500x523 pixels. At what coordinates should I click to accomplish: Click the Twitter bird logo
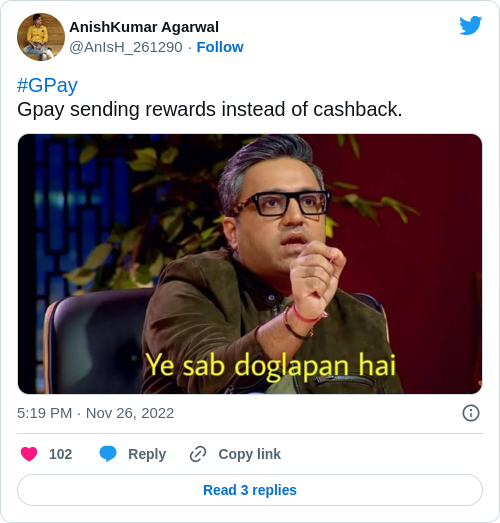click(x=470, y=25)
